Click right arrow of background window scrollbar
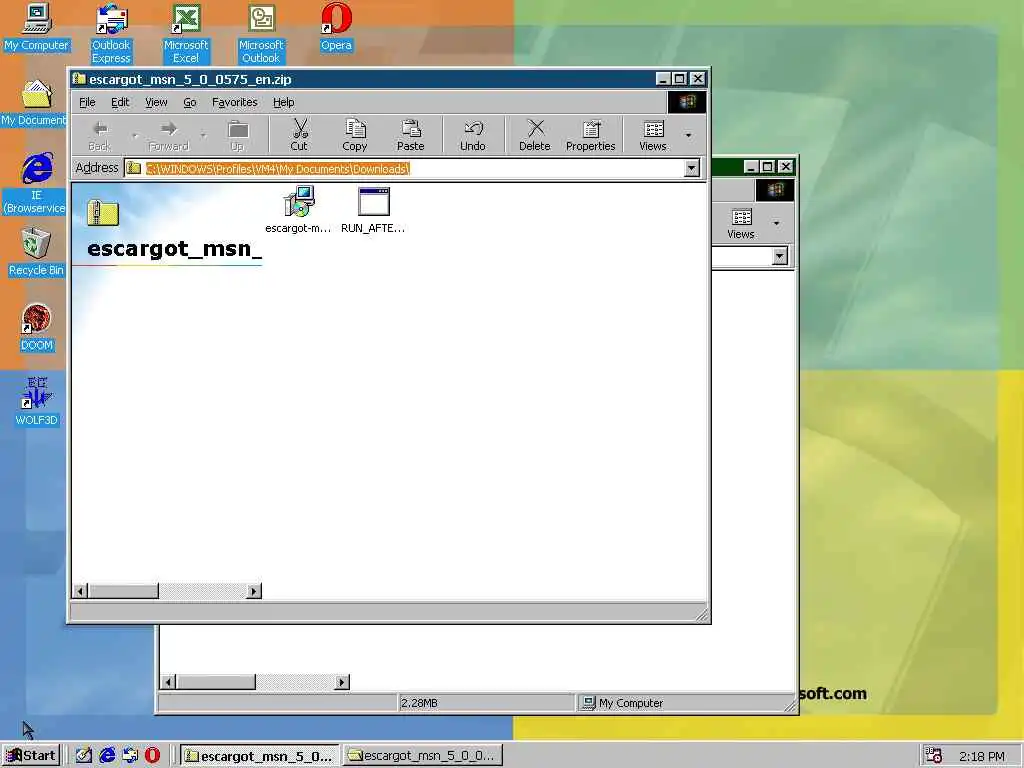Screen dimensions: 1024x768 point(342,682)
